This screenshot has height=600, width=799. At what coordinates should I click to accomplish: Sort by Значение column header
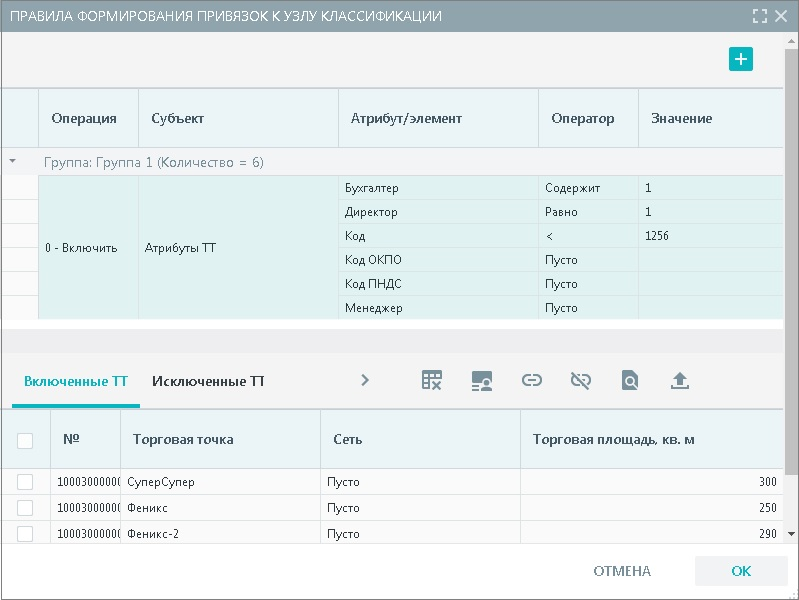[x=710, y=118]
